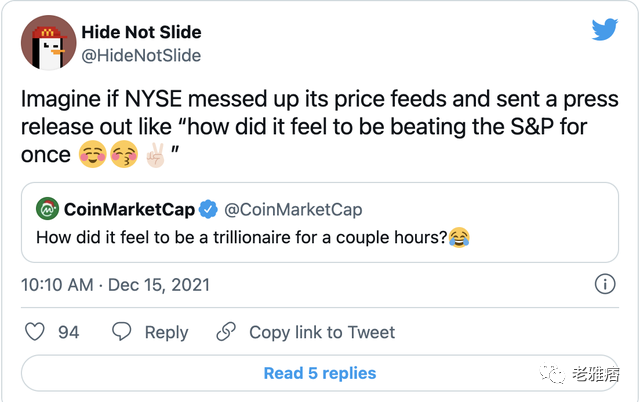Like the tweet with heart icon

point(34,332)
